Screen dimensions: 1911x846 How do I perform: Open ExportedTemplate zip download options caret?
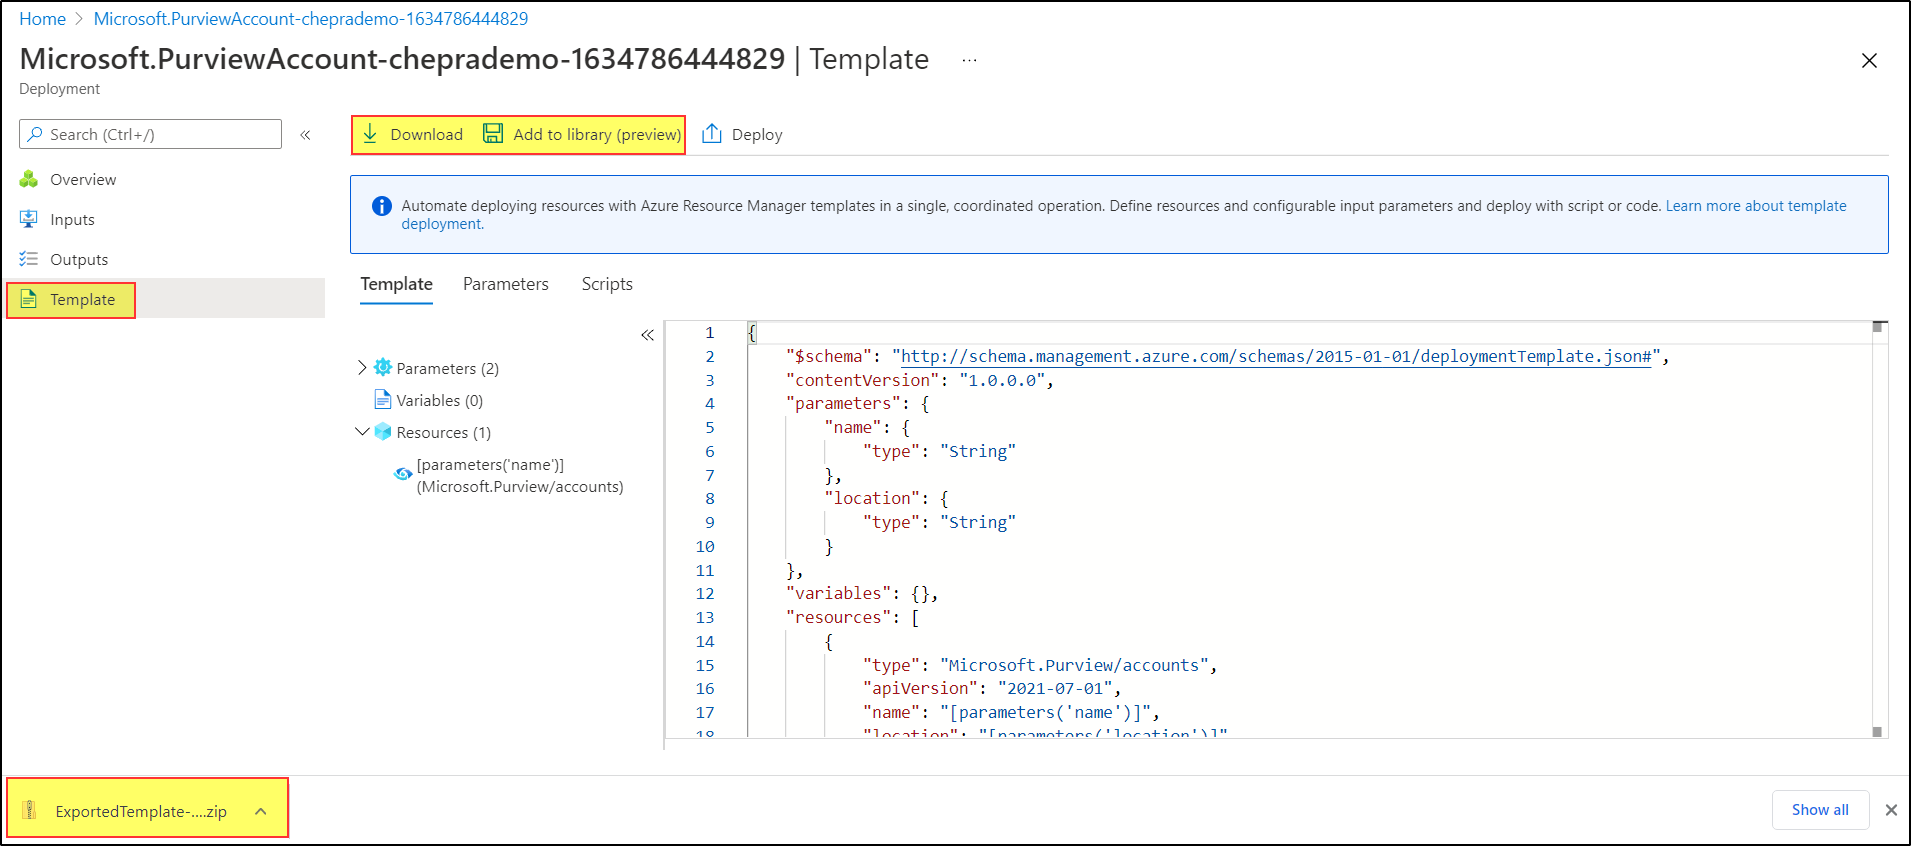click(261, 811)
